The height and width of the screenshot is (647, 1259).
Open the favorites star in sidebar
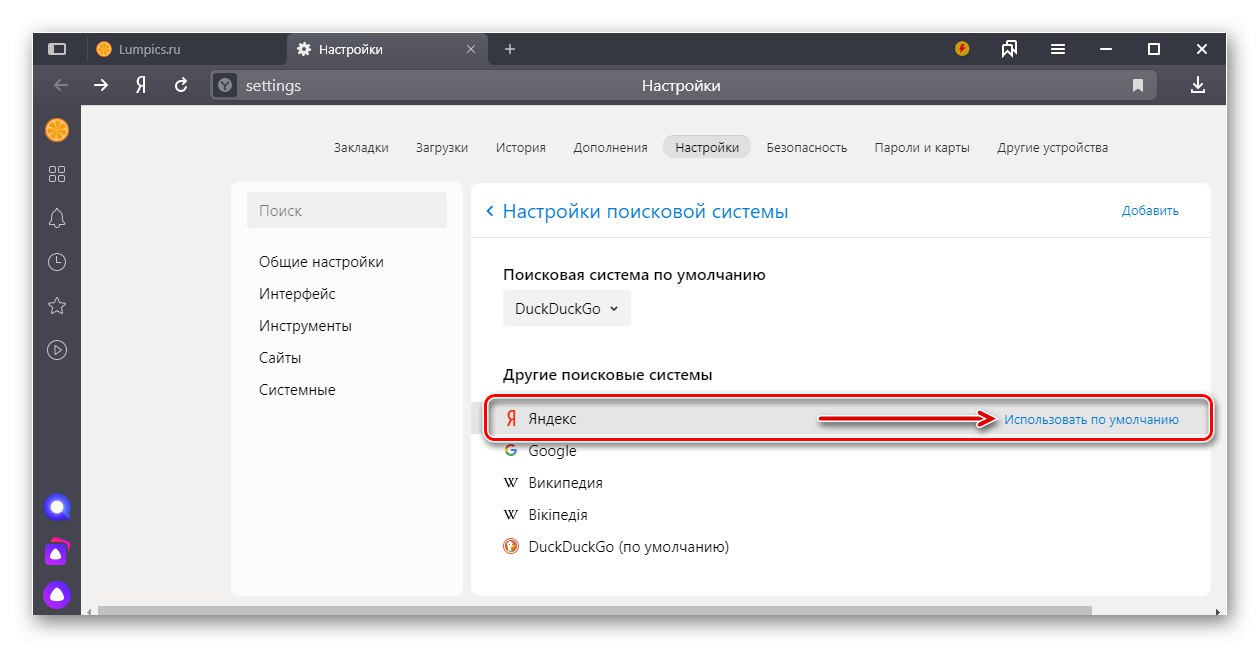(57, 306)
